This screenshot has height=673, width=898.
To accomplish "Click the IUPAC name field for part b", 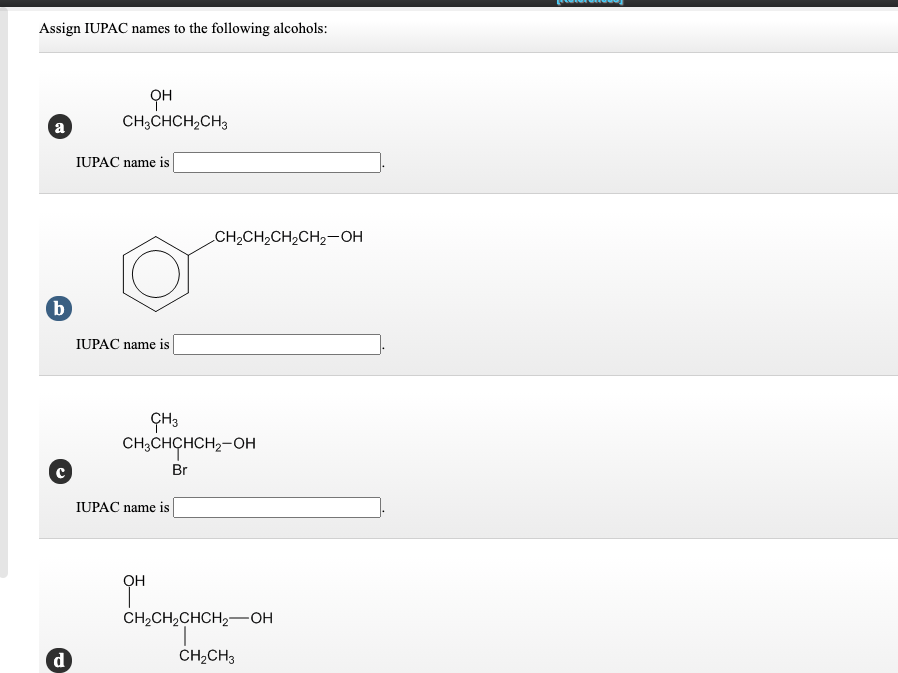I will (x=275, y=344).
